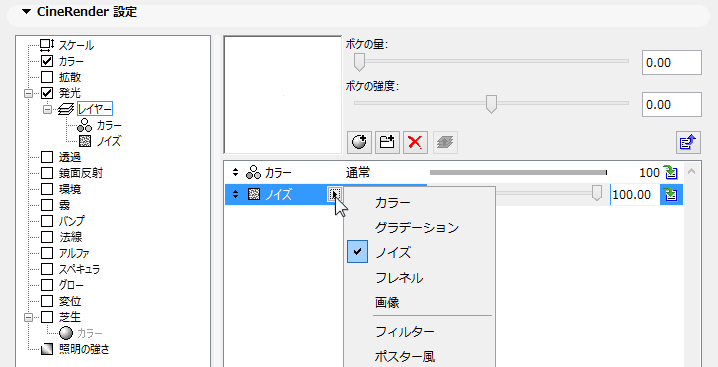Enable the 鏡面反射 channel checkbox
This screenshot has height=367, width=718.
[x=47, y=173]
